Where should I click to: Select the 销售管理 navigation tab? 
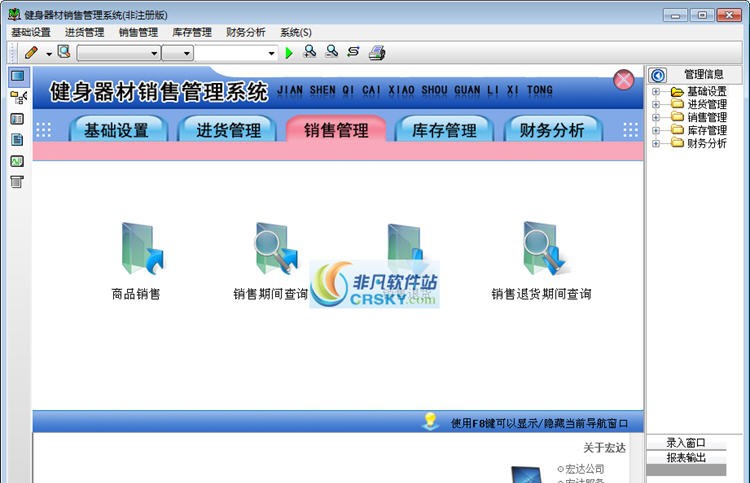[x=336, y=129]
